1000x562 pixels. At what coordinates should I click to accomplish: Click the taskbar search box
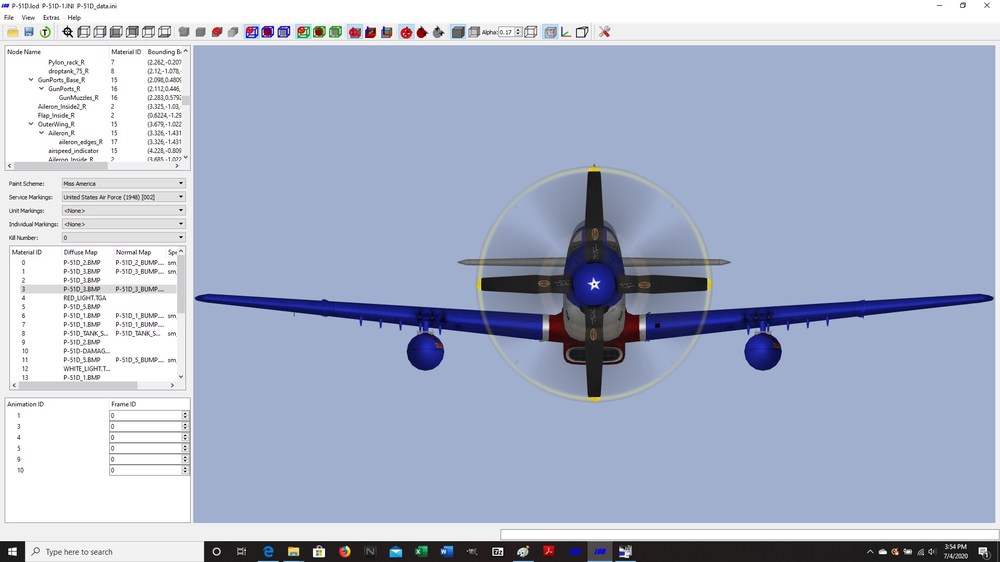coord(115,552)
